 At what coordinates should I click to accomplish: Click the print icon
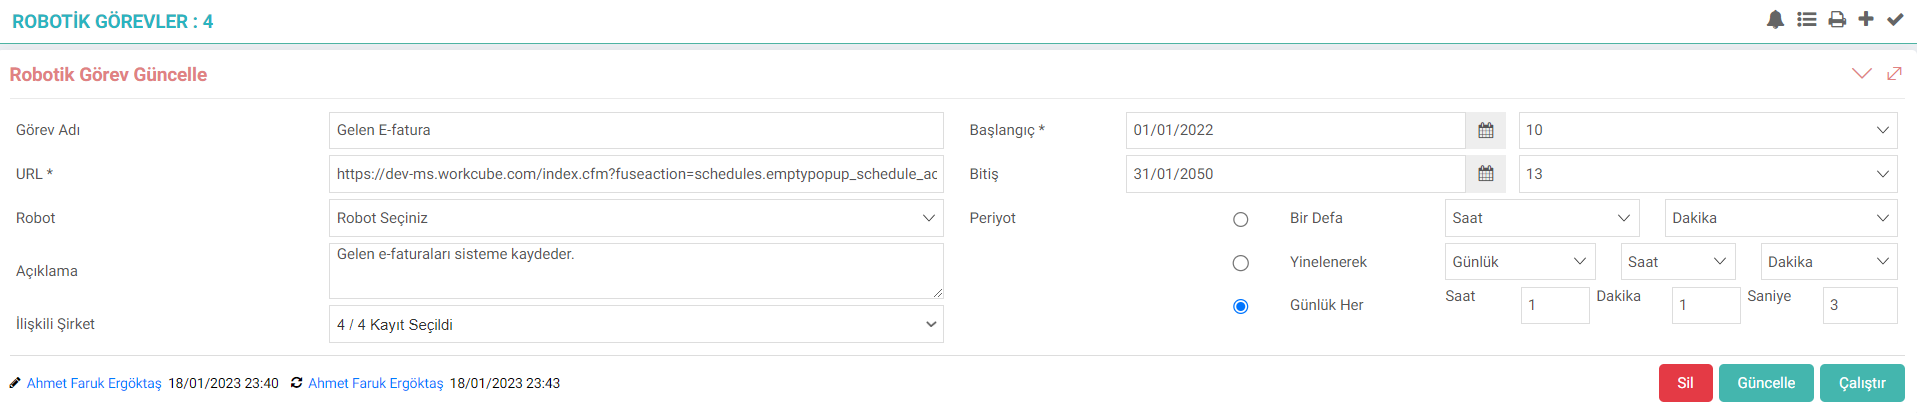(1837, 20)
